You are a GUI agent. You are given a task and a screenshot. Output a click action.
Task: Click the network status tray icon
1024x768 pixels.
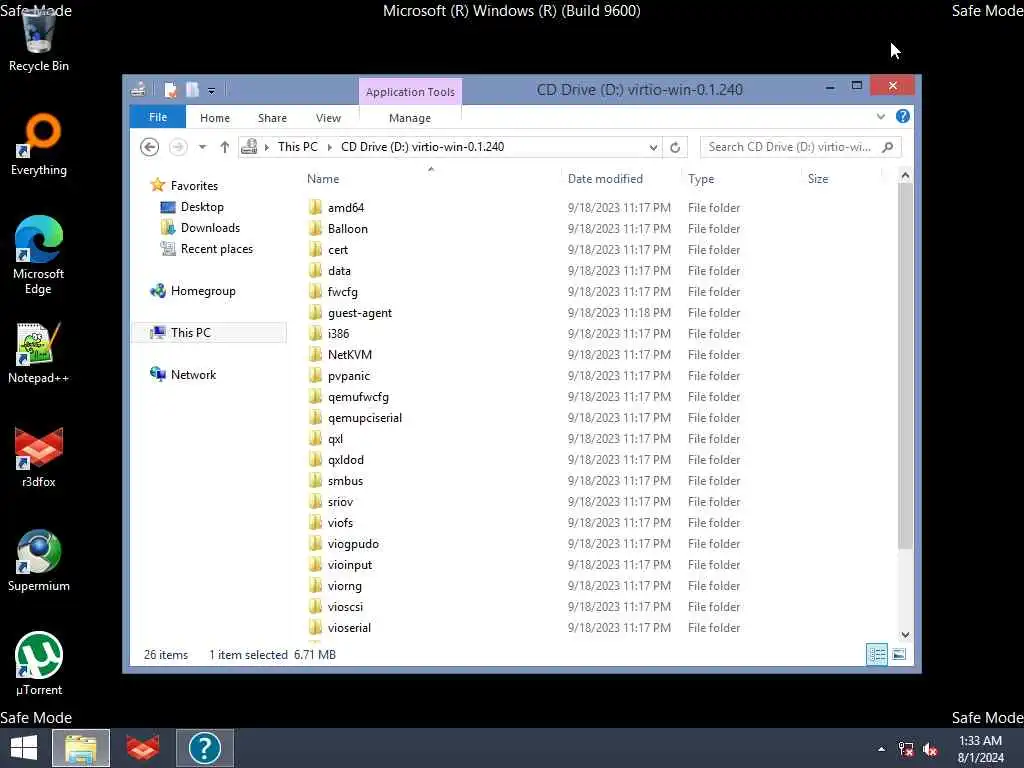906,749
